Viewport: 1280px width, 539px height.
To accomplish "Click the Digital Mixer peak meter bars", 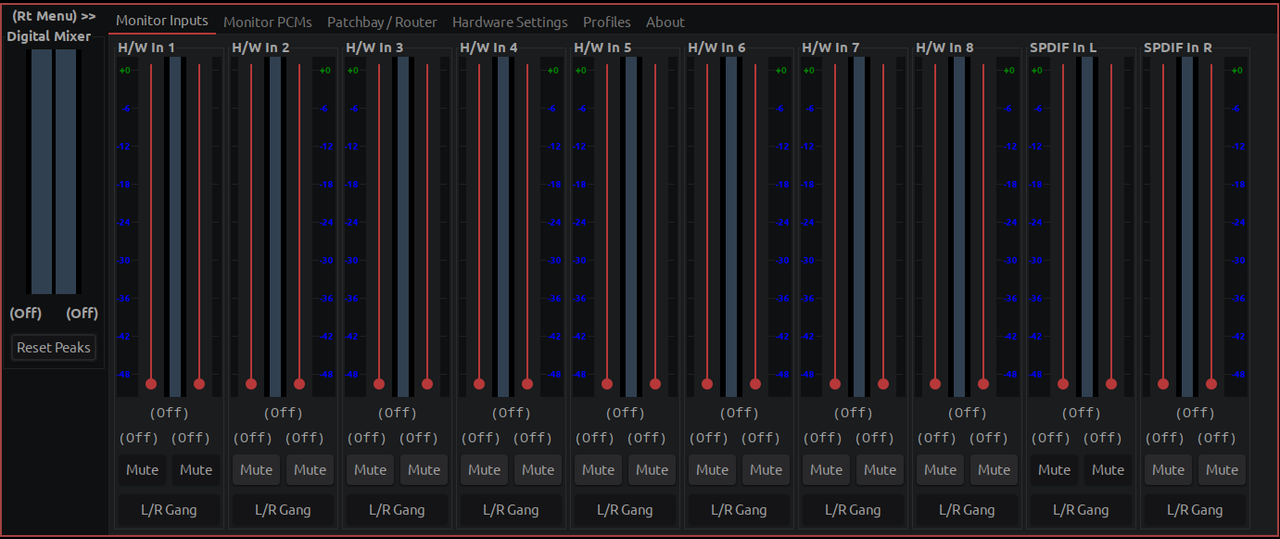I will pyautogui.click(x=53, y=172).
